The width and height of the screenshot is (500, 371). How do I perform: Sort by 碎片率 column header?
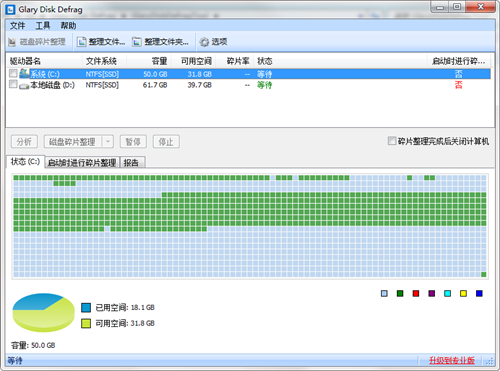coord(235,61)
